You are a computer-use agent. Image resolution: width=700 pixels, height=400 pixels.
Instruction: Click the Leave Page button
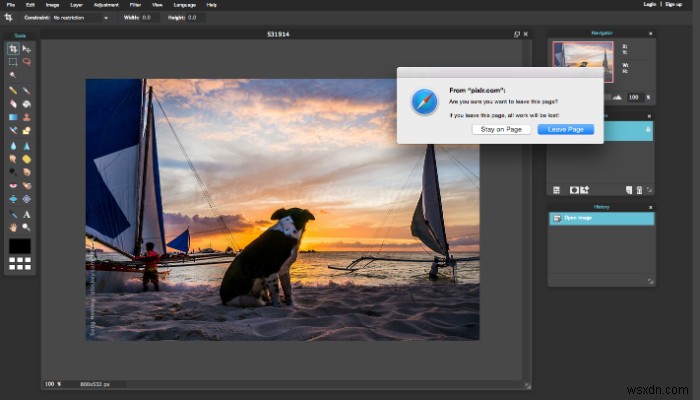(x=565, y=129)
